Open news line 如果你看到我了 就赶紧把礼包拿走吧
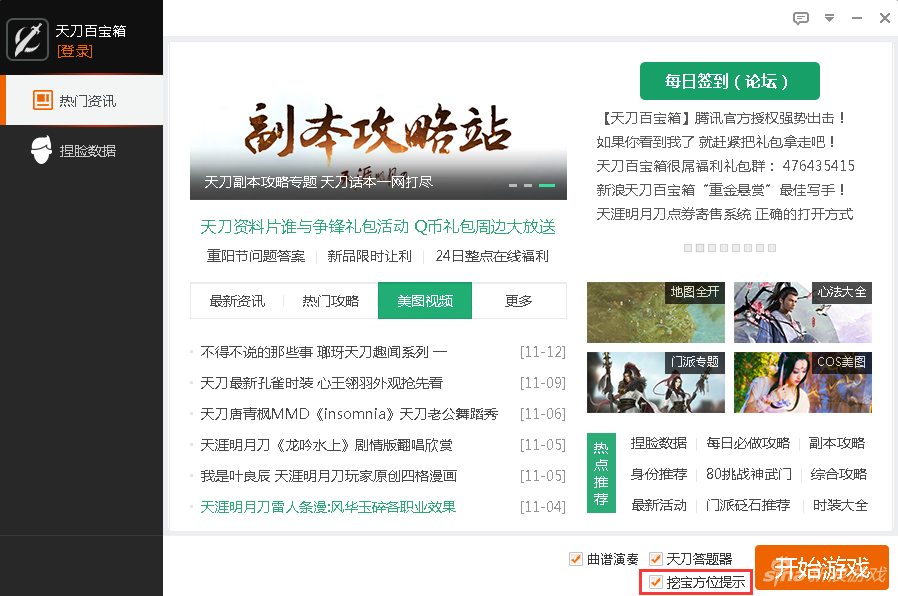Image resolution: width=898 pixels, height=596 pixels. click(716, 142)
